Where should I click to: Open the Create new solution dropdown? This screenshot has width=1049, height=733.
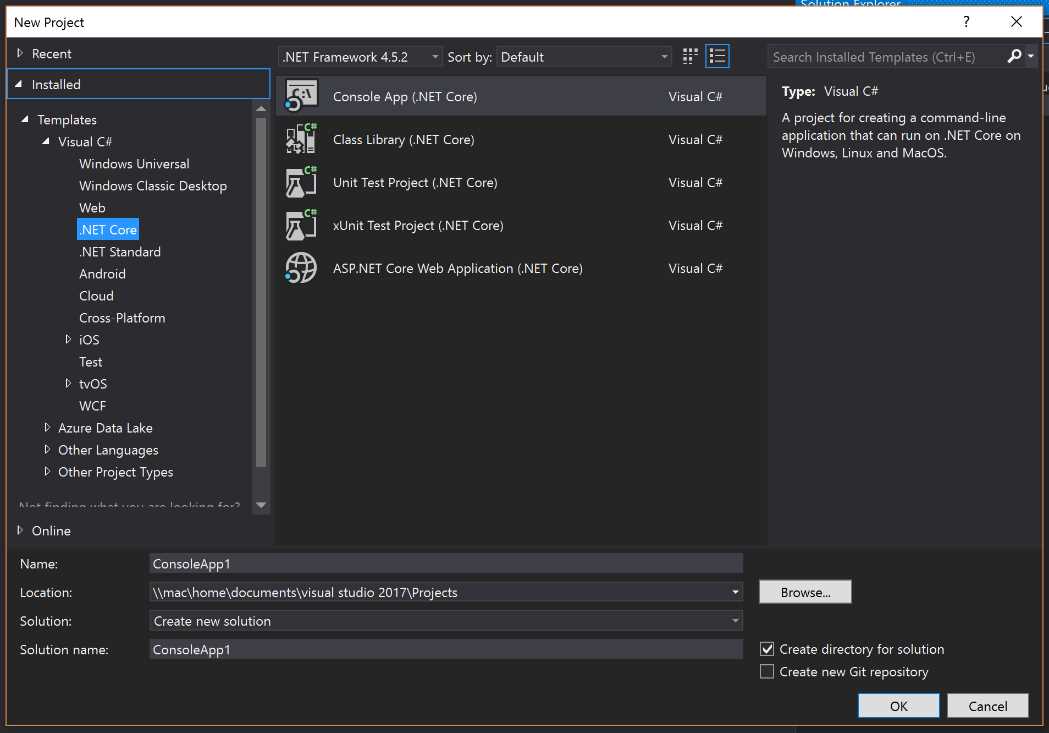tap(735, 620)
